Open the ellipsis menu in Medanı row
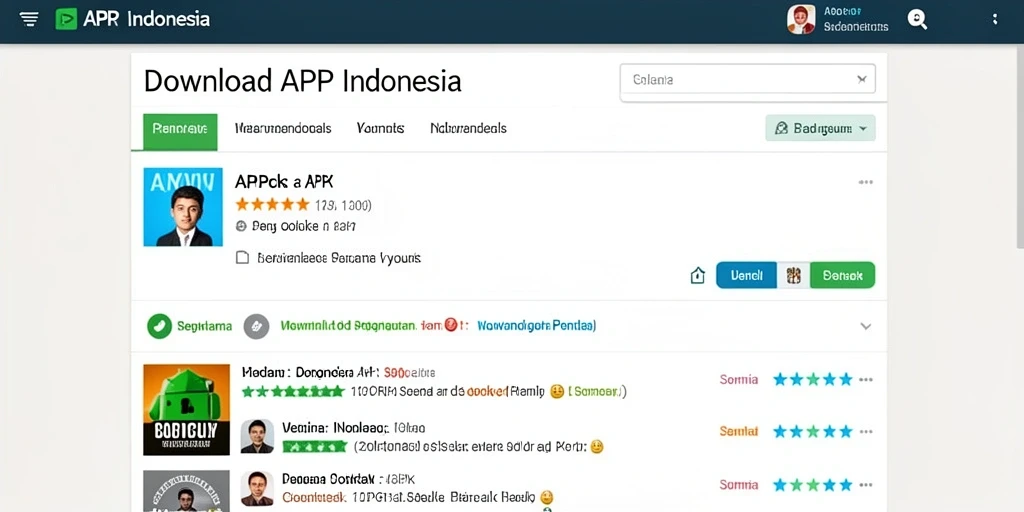Screen dimensions: 1024x512 866,379
